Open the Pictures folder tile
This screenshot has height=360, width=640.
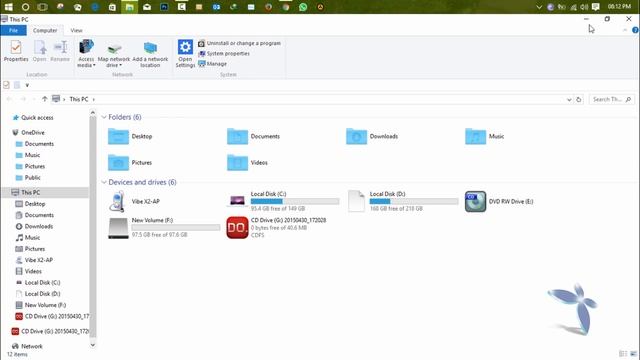pos(130,162)
